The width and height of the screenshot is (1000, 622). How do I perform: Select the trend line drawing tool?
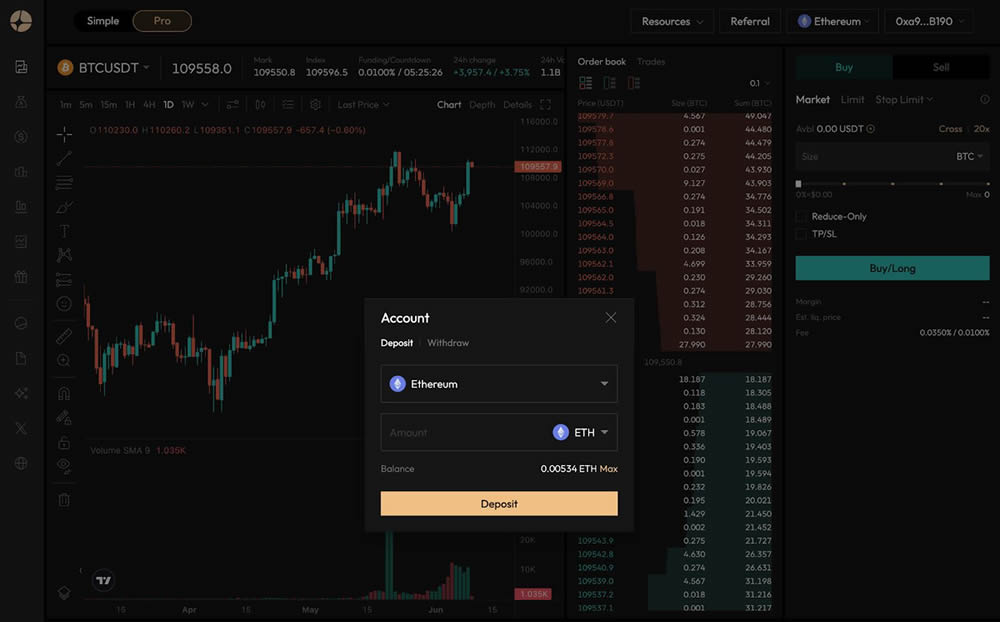[x=64, y=158]
